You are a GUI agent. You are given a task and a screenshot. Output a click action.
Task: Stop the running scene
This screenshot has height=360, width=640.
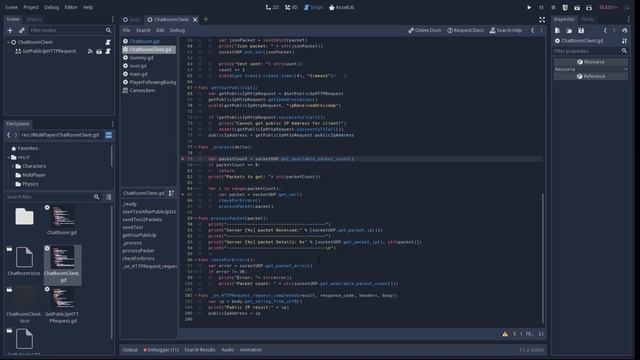(x=553, y=7)
